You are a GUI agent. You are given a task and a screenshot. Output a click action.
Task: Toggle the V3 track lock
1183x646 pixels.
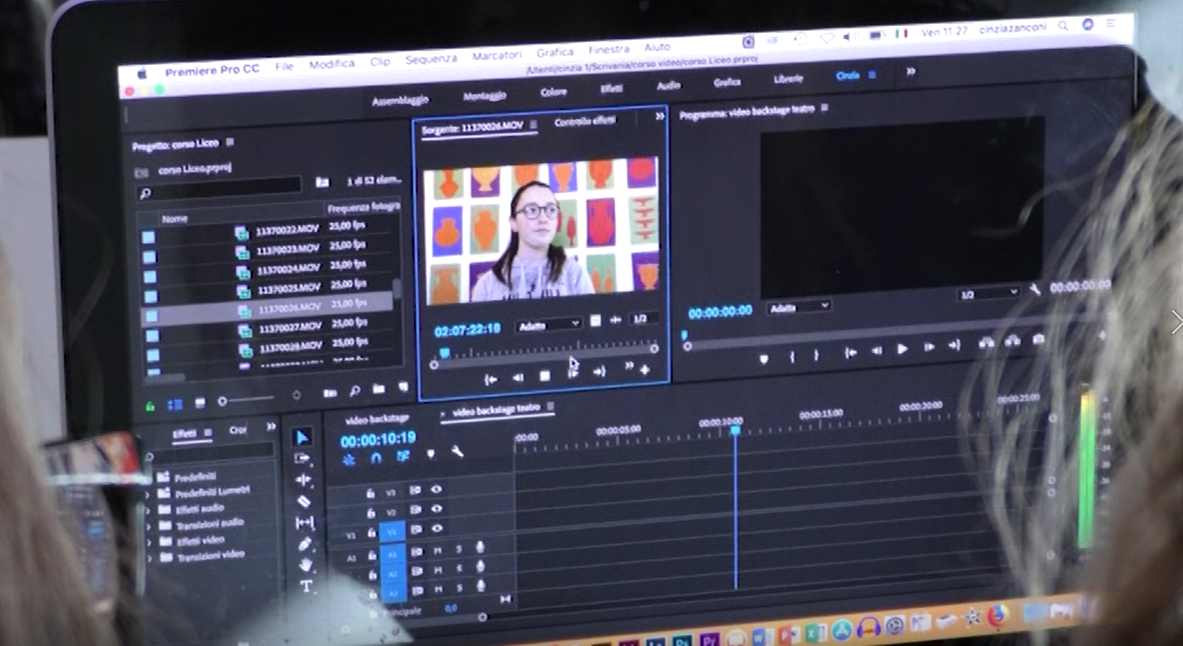(370, 493)
